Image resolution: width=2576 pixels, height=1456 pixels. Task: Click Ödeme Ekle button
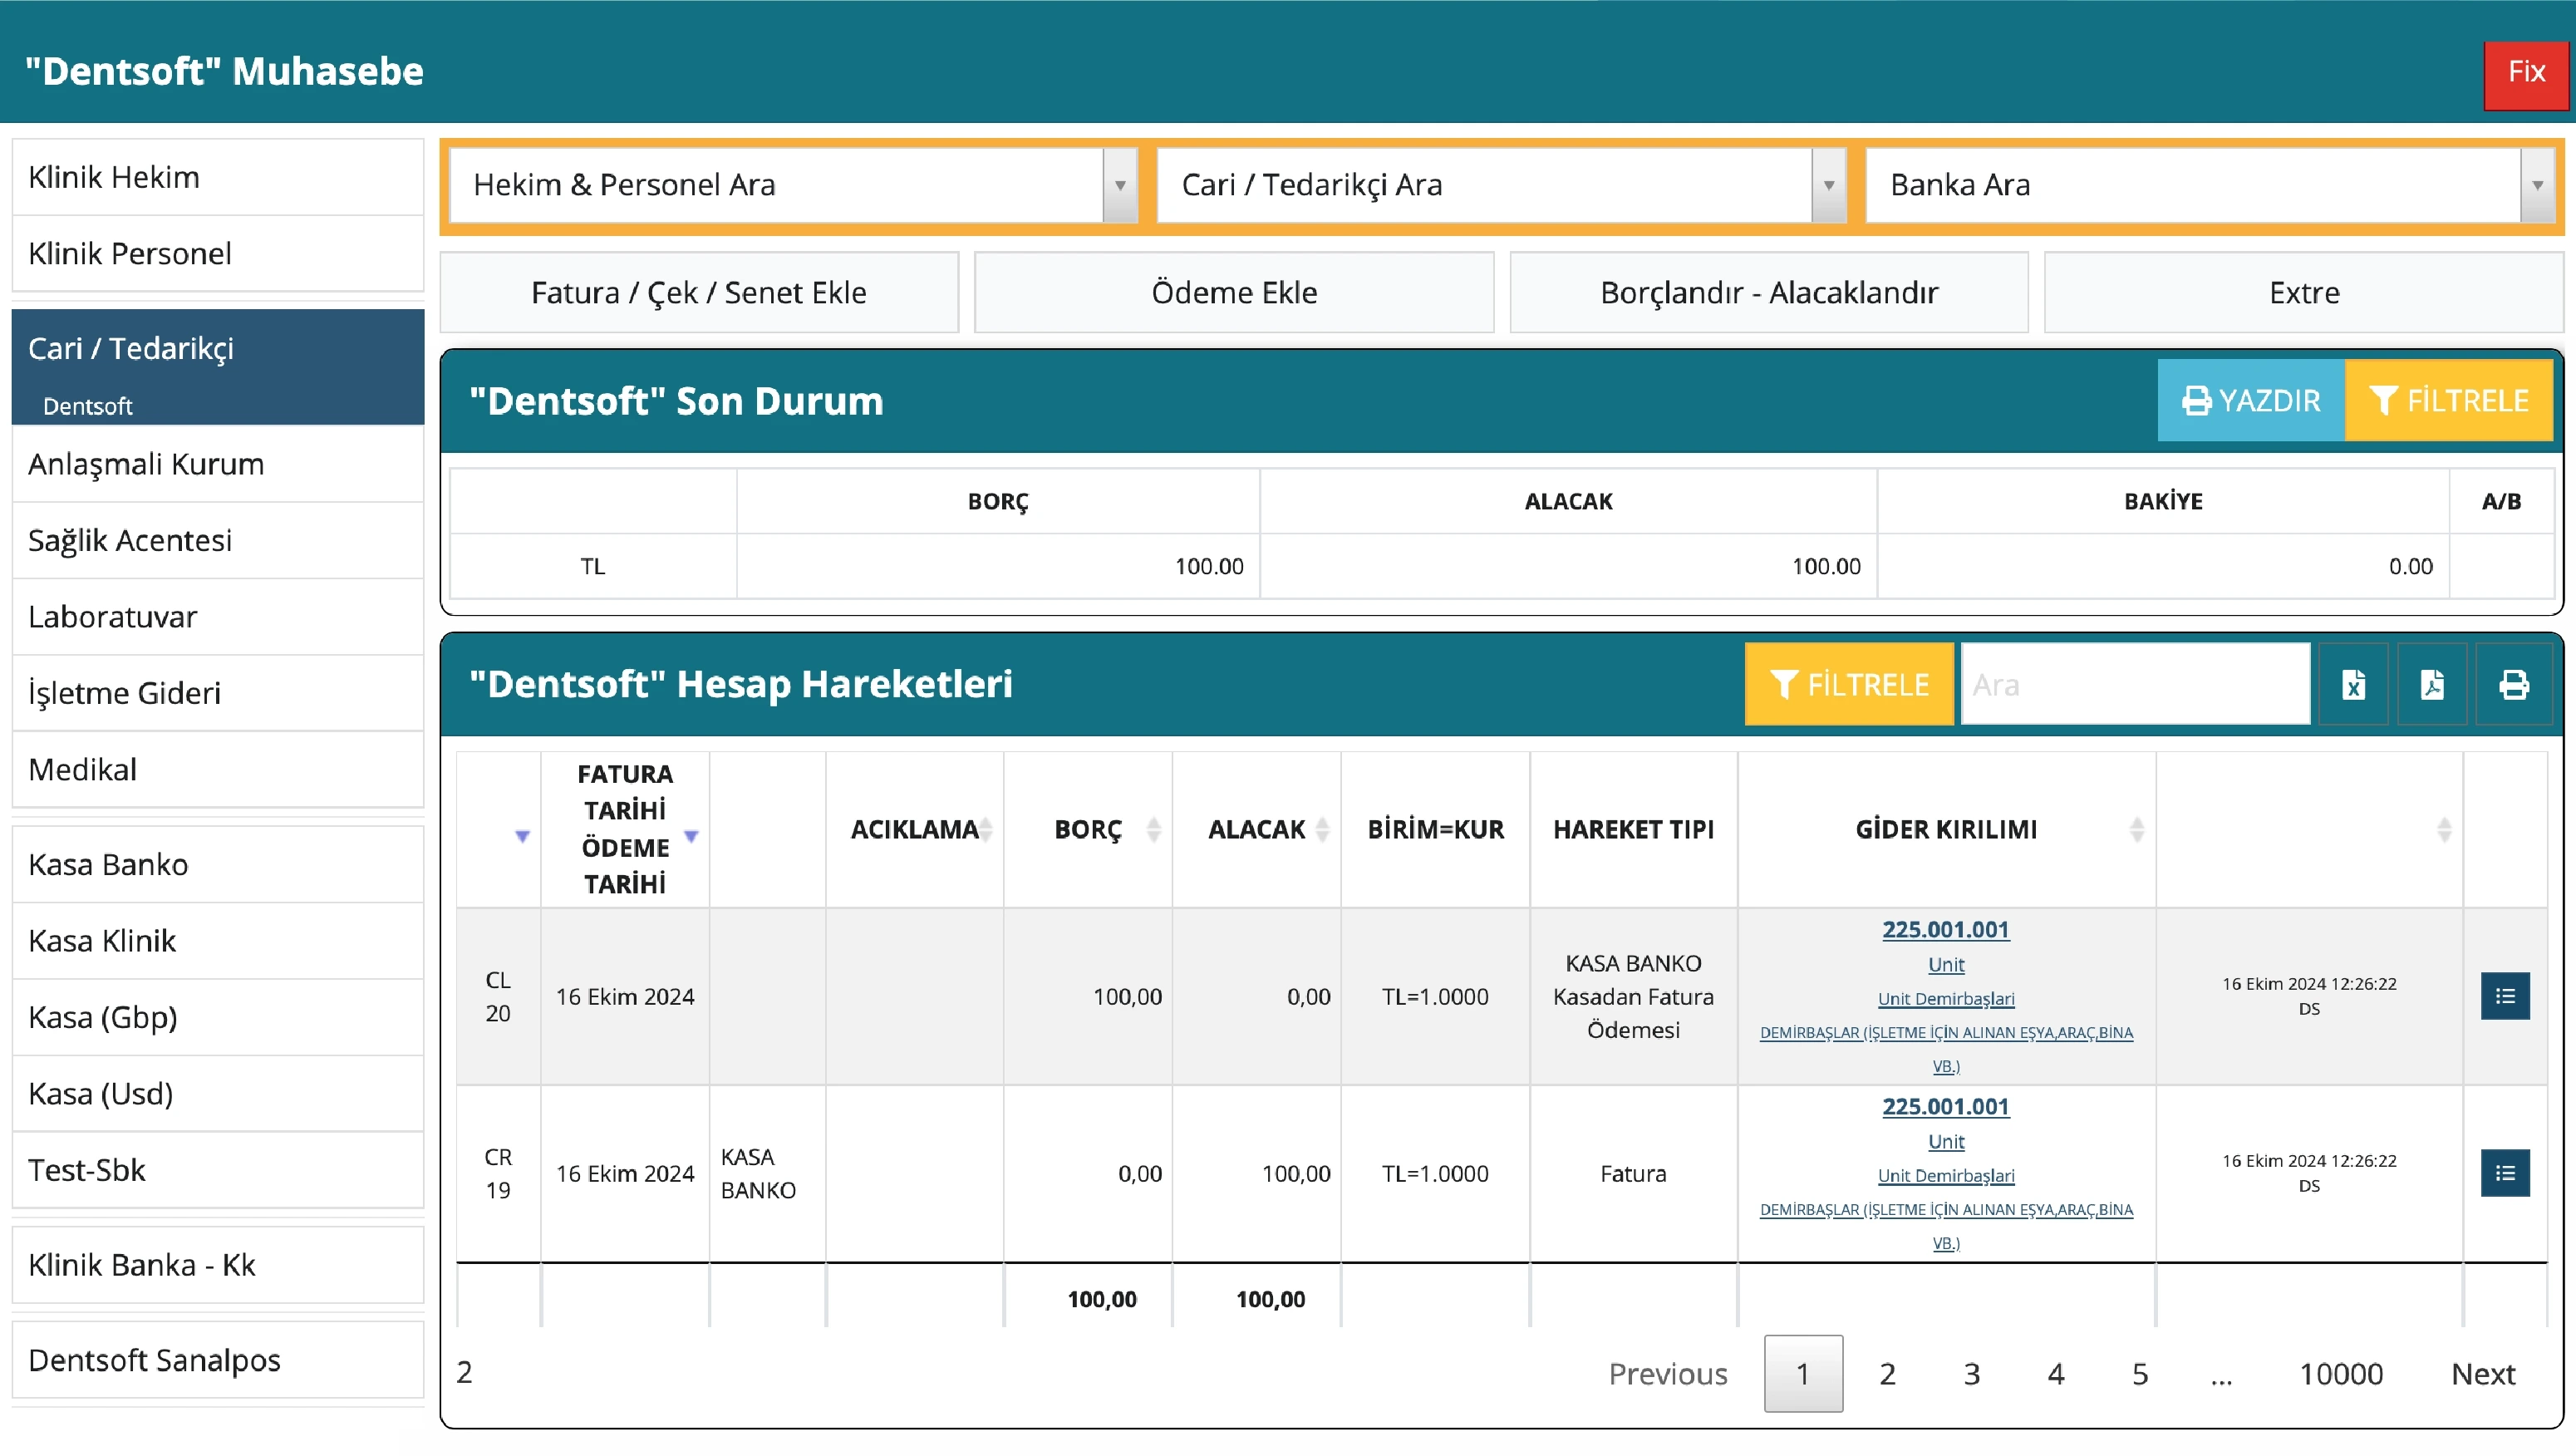click(1234, 293)
